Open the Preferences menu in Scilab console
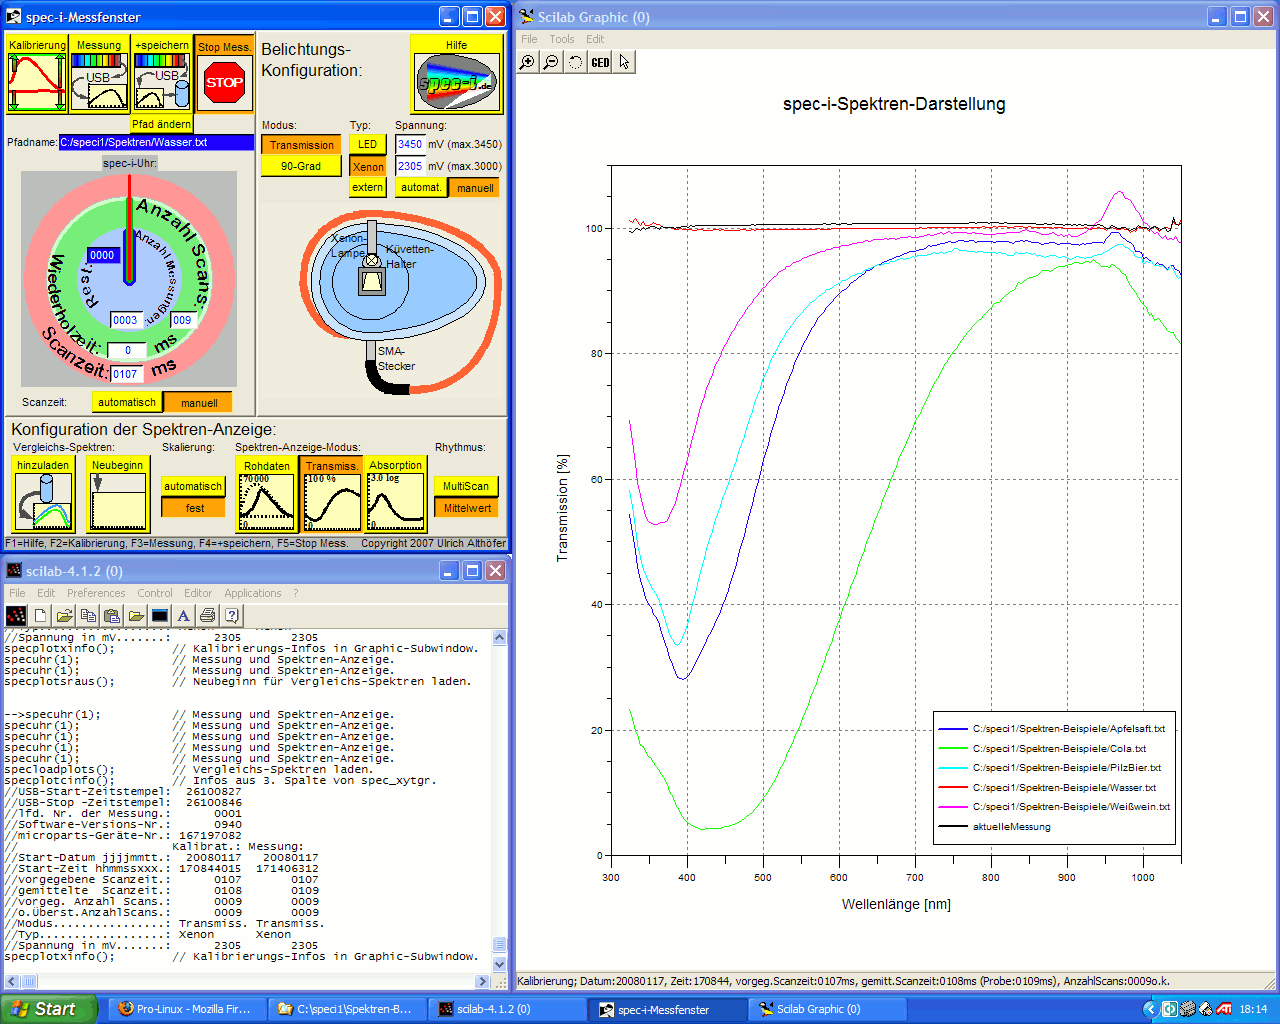This screenshot has height=1024, width=1280. click(x=96, y=593)
